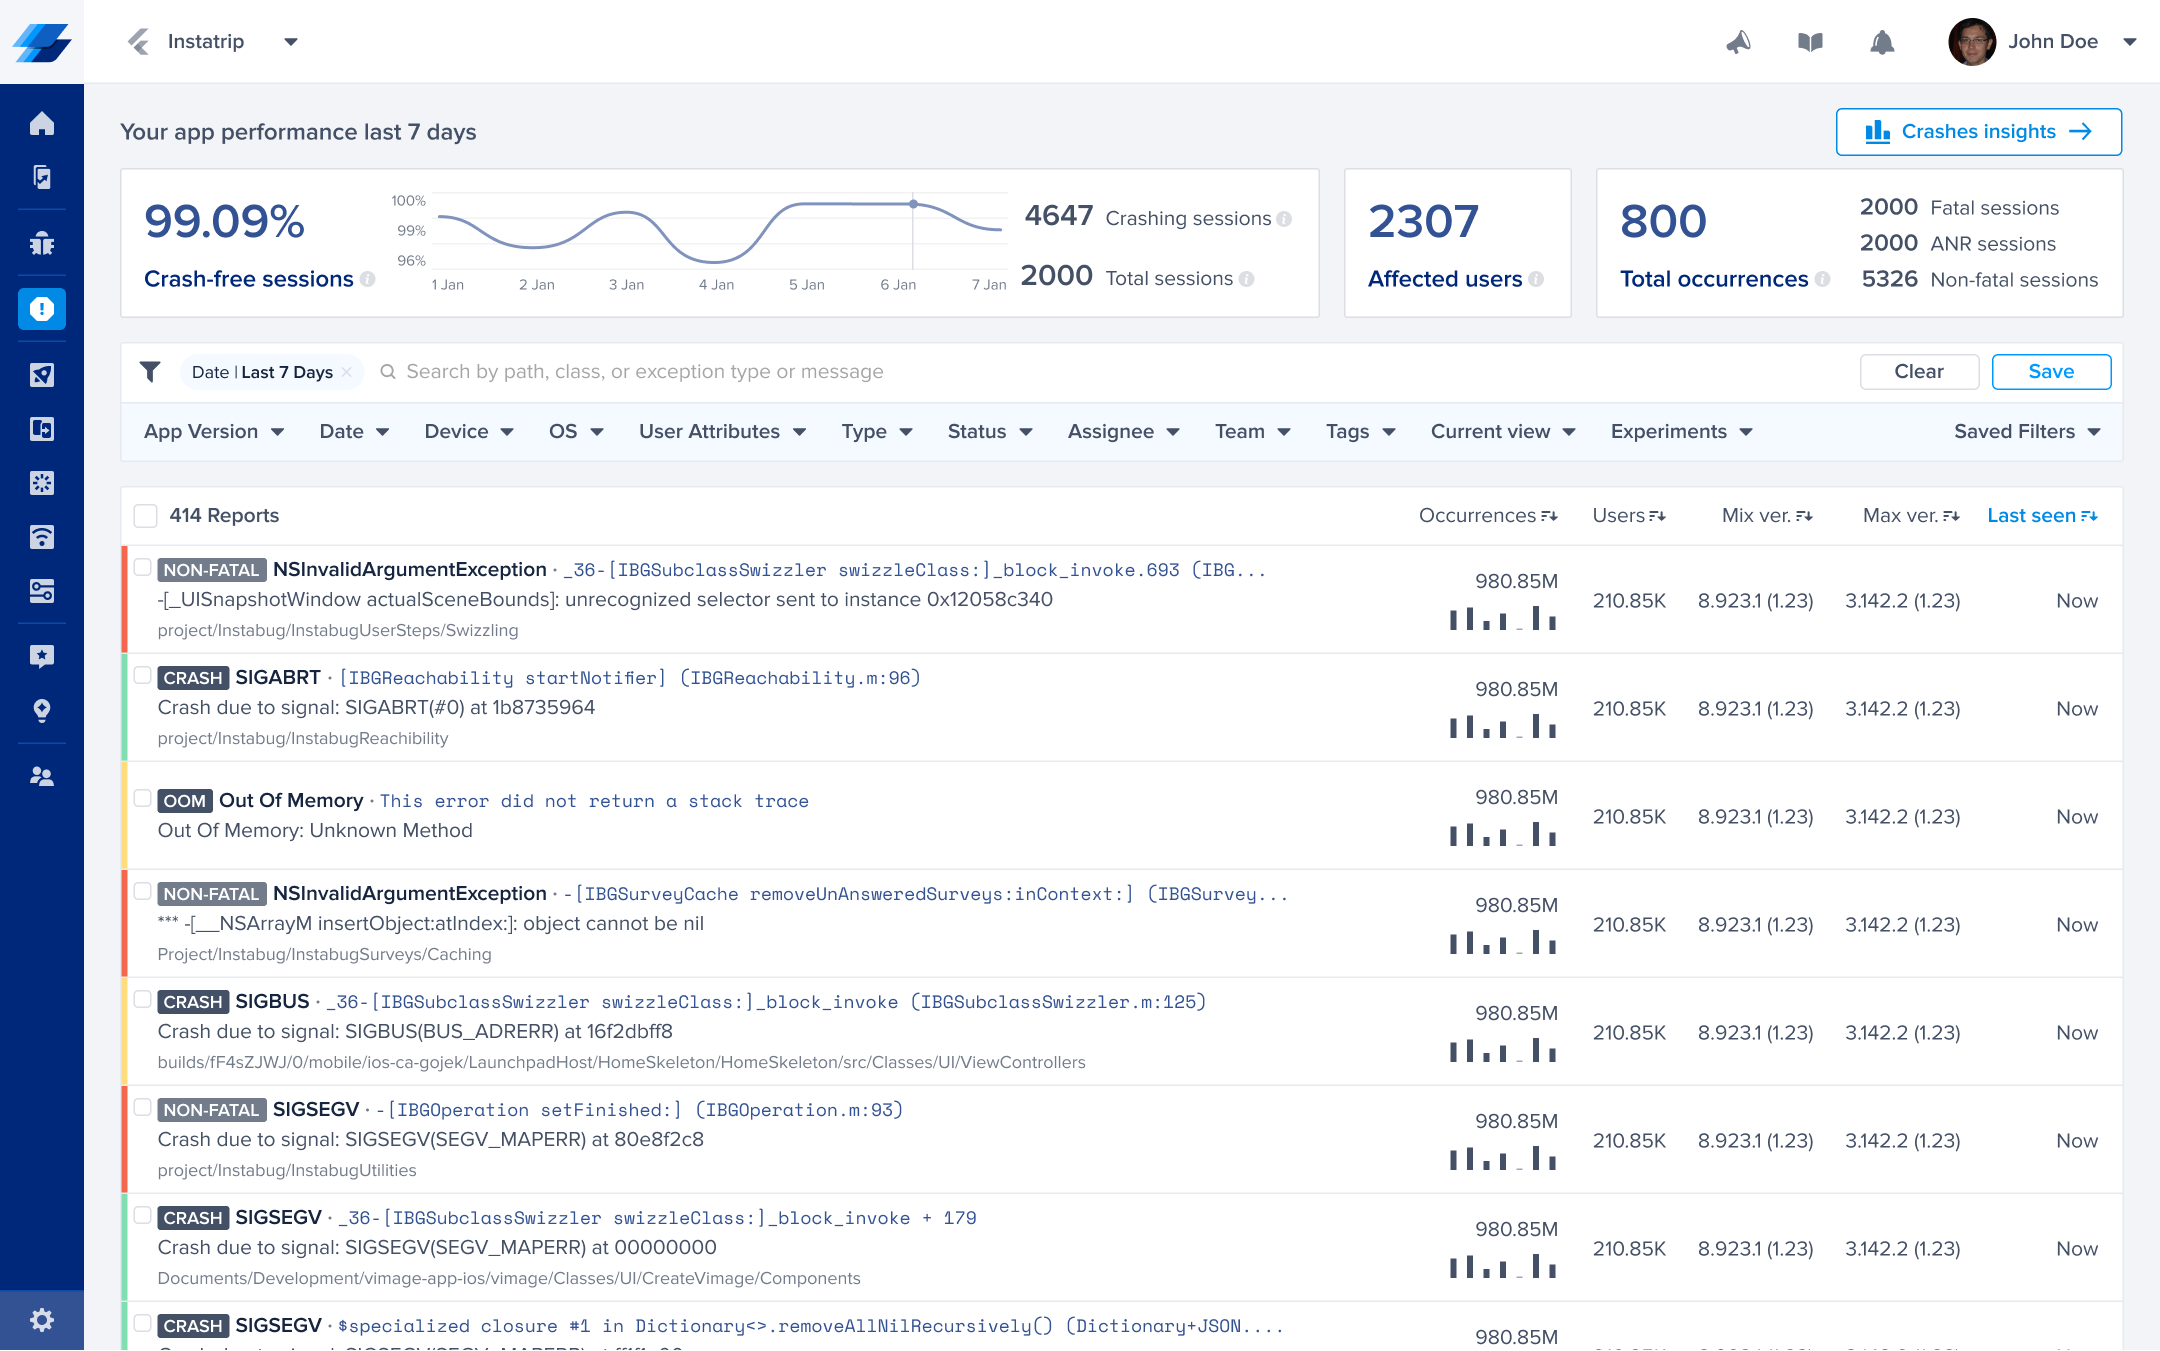
Task: Click the 6 Jan chart data point
Action: [913, 204]
